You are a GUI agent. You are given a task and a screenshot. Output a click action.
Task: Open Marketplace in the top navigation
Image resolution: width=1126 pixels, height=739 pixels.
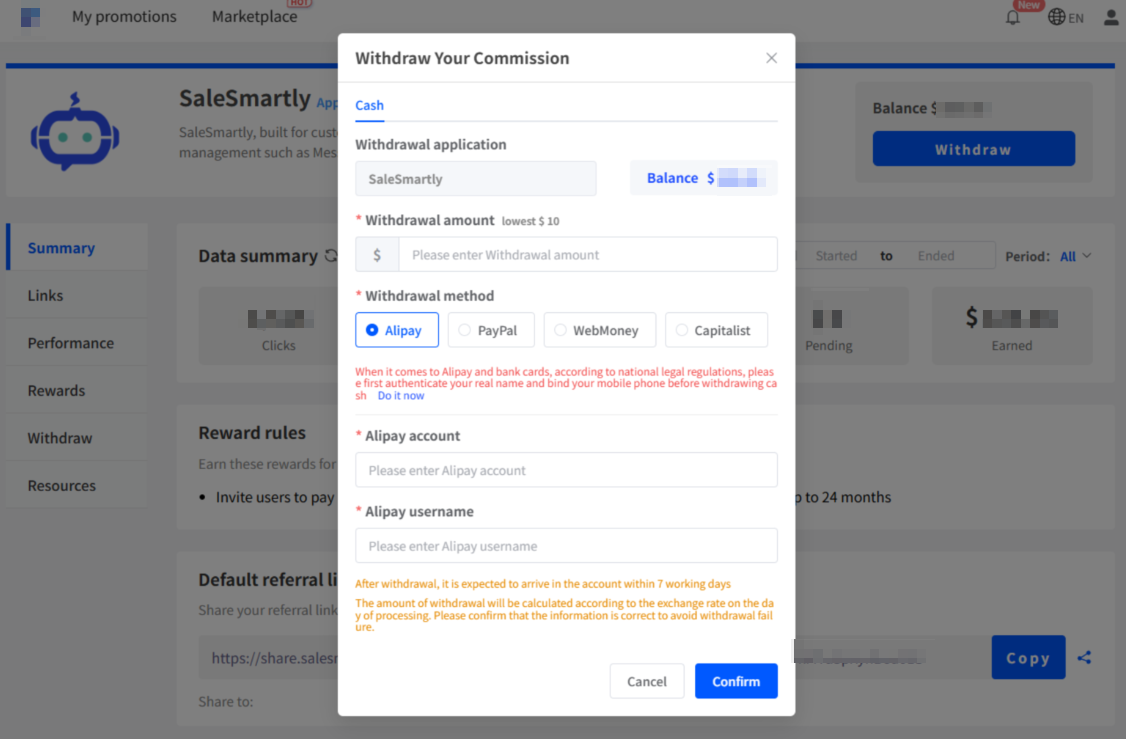[254, 17]
